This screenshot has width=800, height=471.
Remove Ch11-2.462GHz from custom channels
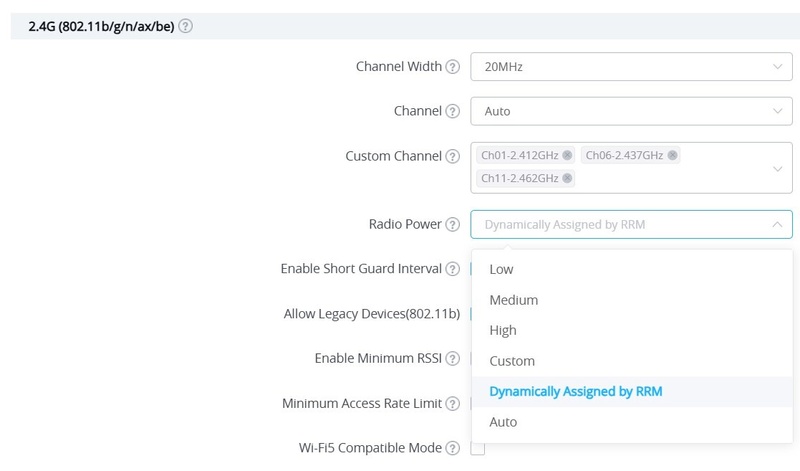[x=567, y=178]
